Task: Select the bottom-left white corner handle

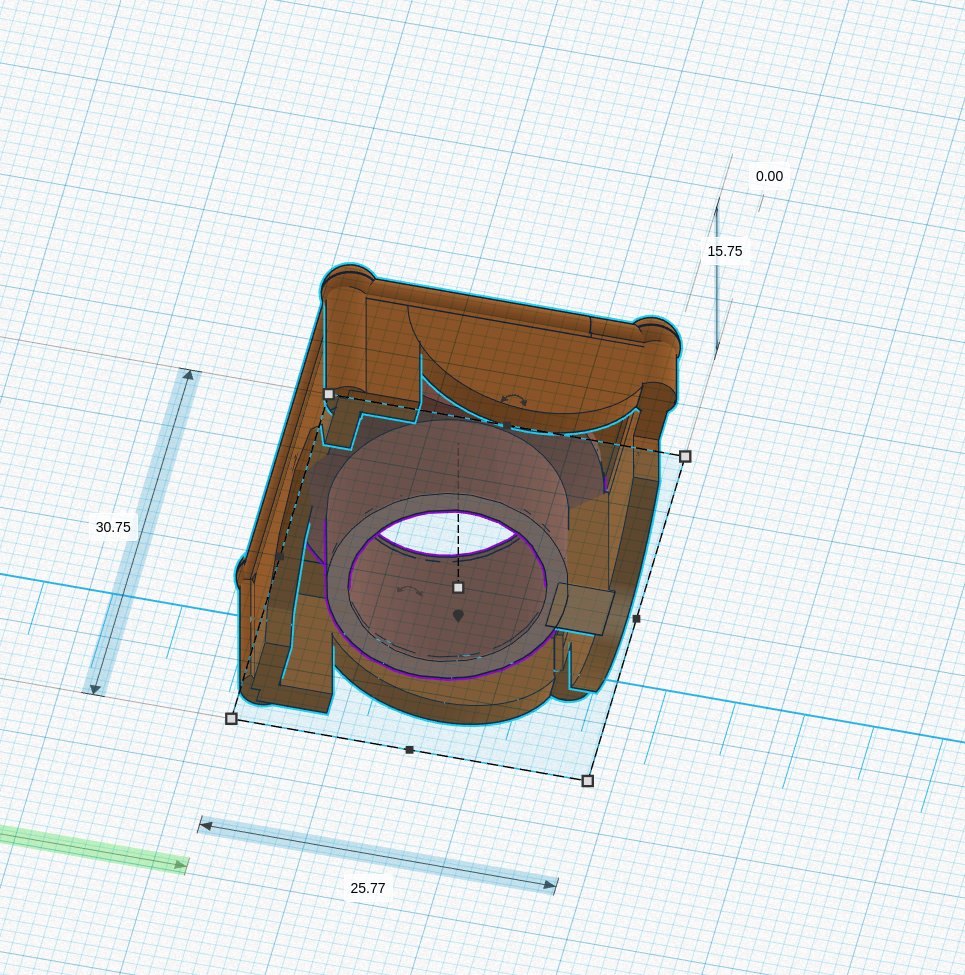Action: tap(231, 719)
